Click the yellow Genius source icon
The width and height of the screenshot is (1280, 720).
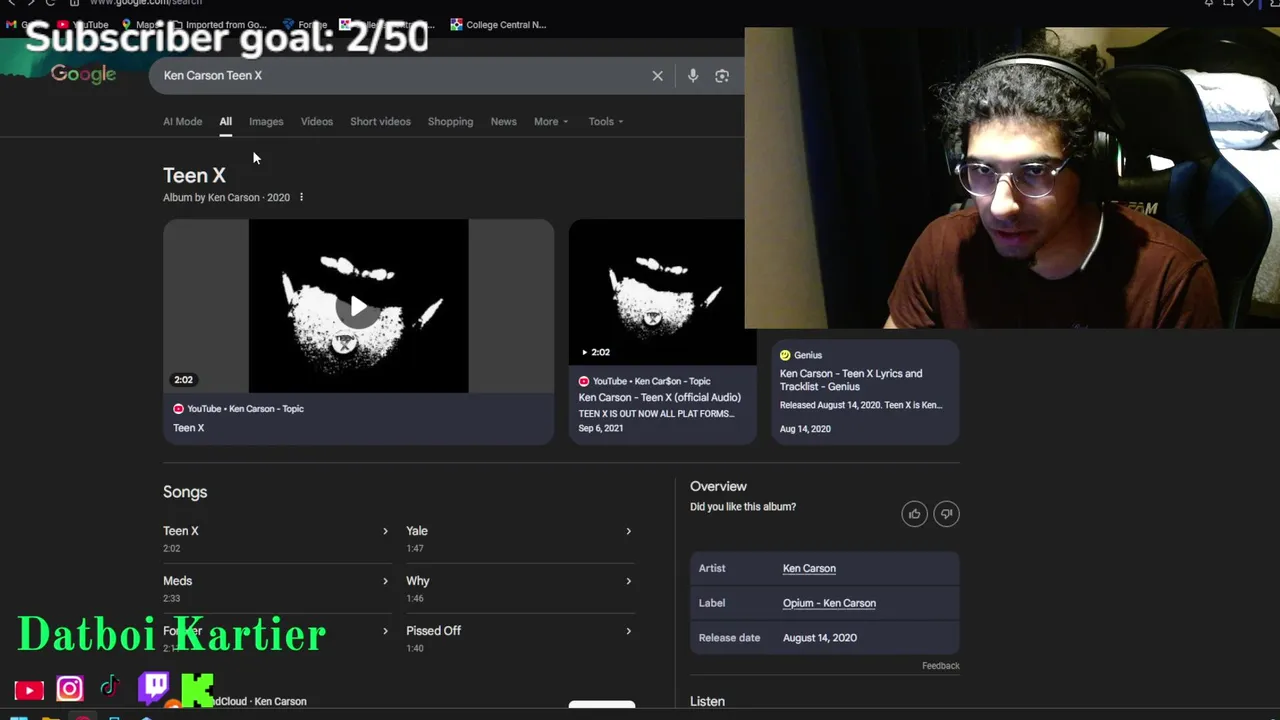[785, 355]
